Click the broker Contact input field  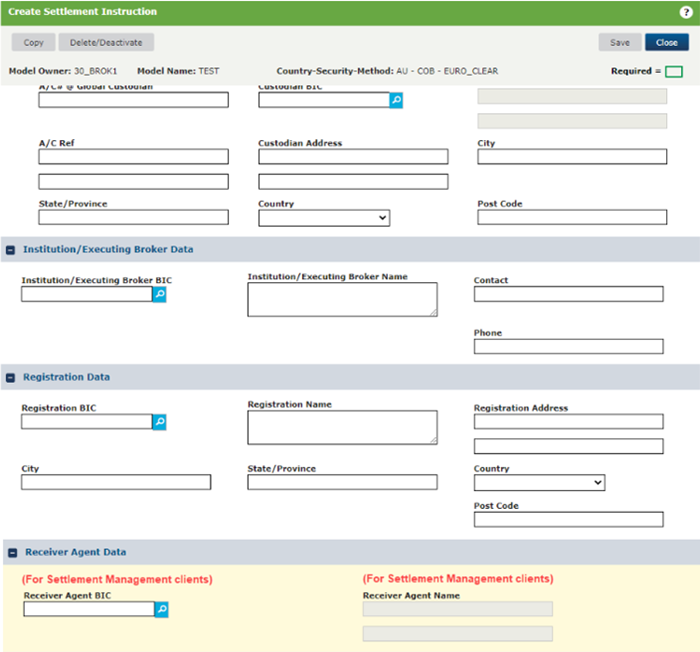pyautogui.click(x=568, y=294)
